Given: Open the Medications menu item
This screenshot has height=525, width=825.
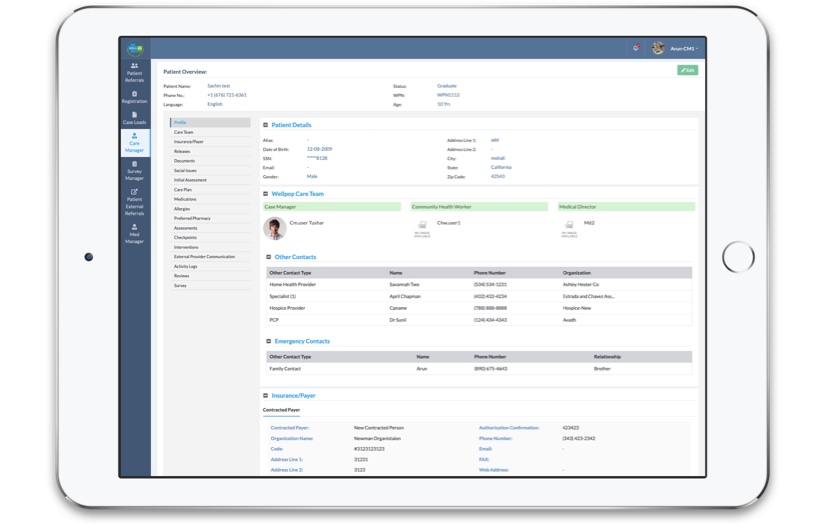Looking at the screenshot, I should pos(210,199).
